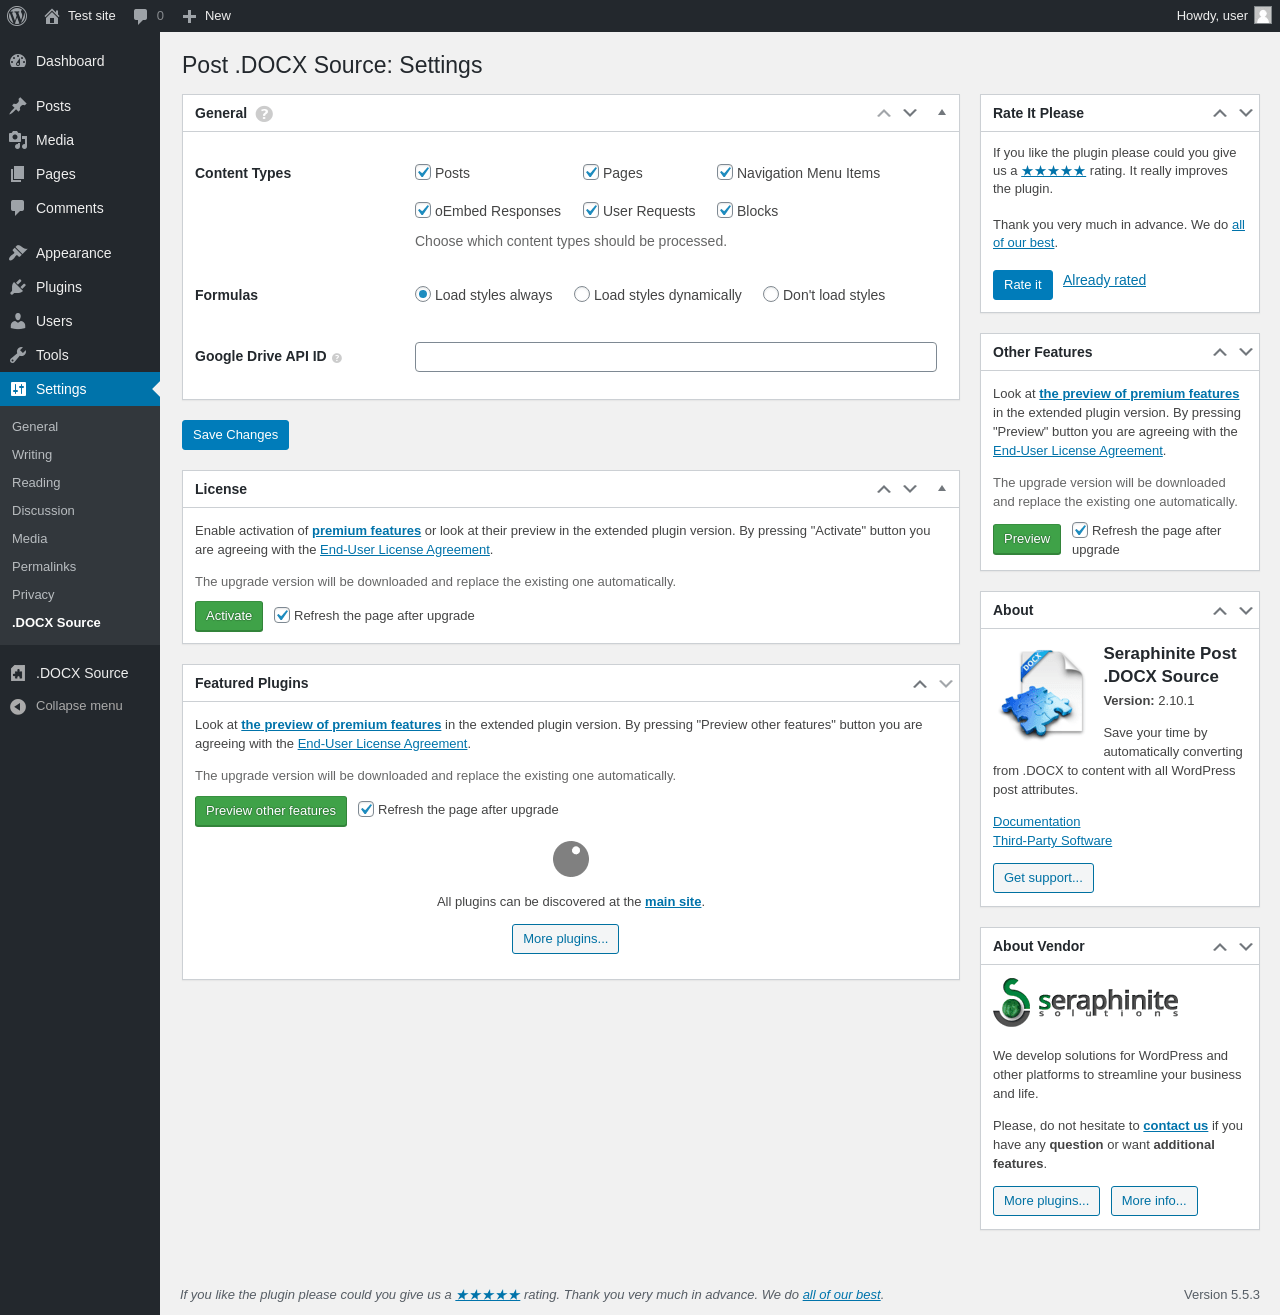Move Other Features panel up
This screenshot has height=1315, width=1280.
click(x=1220, y=352)
